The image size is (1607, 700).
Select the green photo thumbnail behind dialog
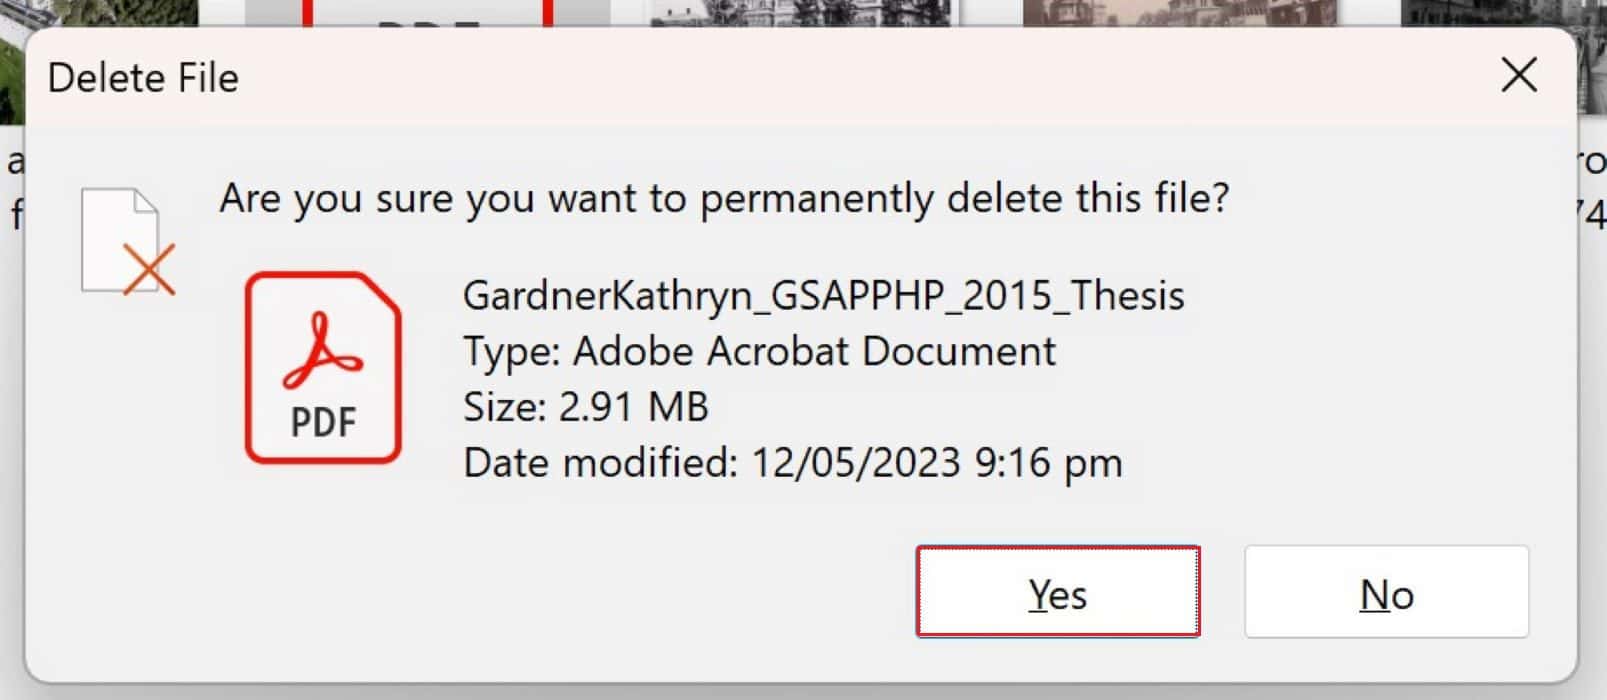pos(98,13)
